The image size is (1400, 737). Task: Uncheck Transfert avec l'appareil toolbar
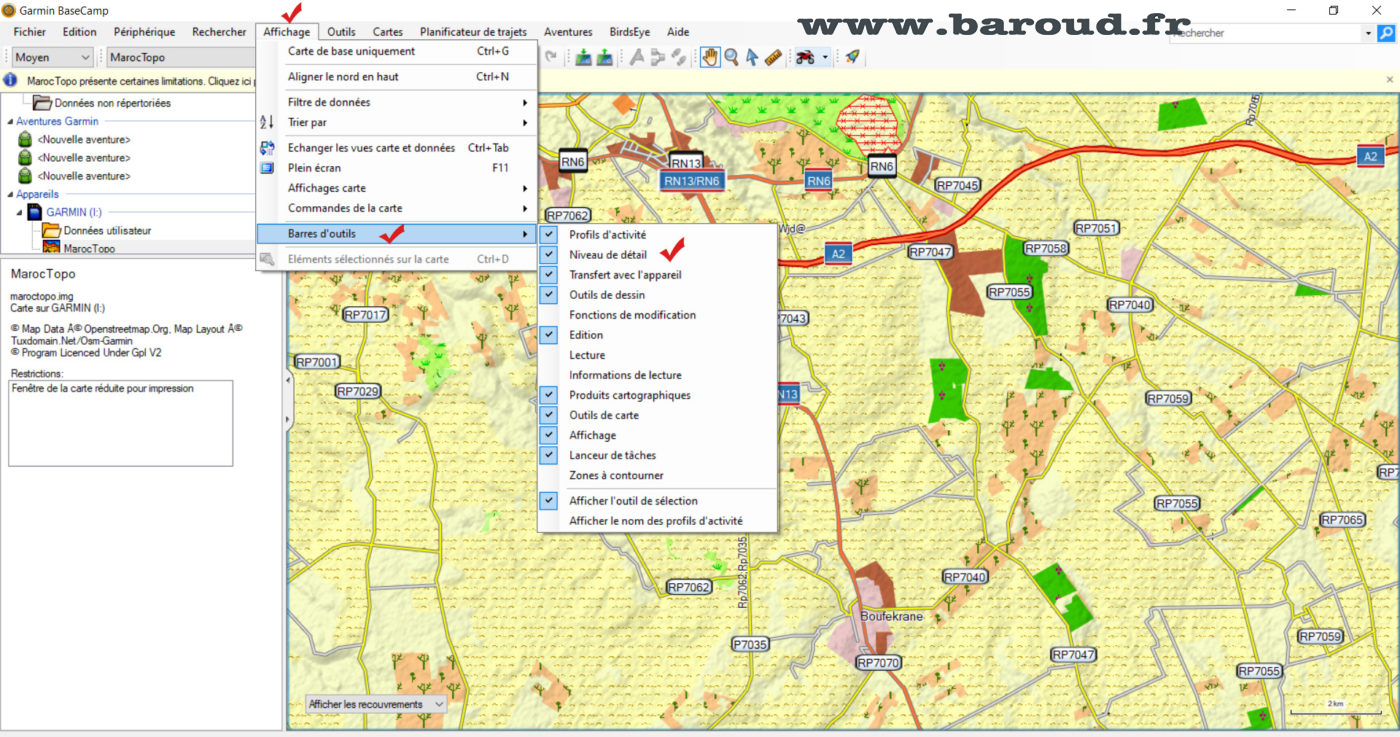pos(548,275)
